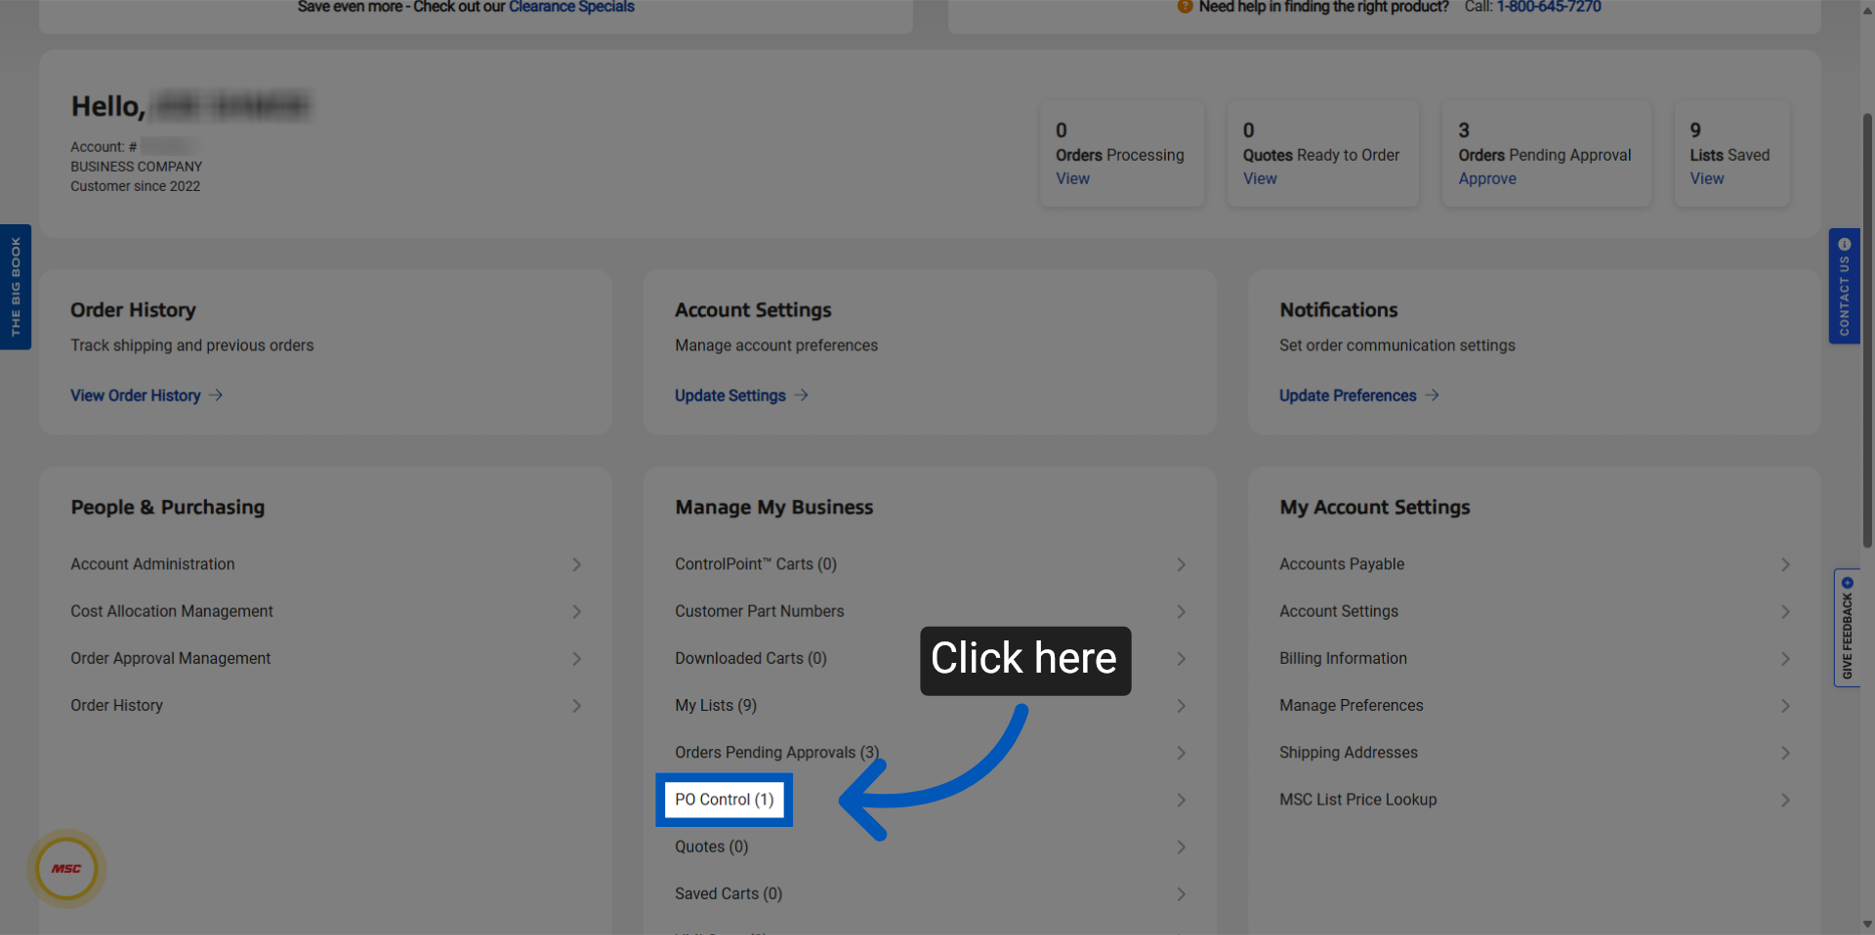Approve Orders Pending Approval

[1487, 179]
